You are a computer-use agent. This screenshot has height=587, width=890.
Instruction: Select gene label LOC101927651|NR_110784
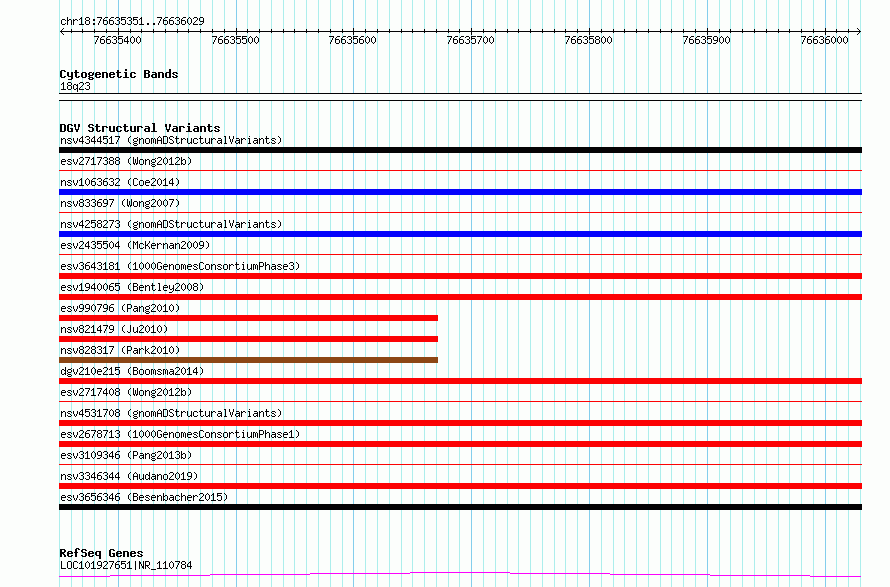(x=126, y=565)
